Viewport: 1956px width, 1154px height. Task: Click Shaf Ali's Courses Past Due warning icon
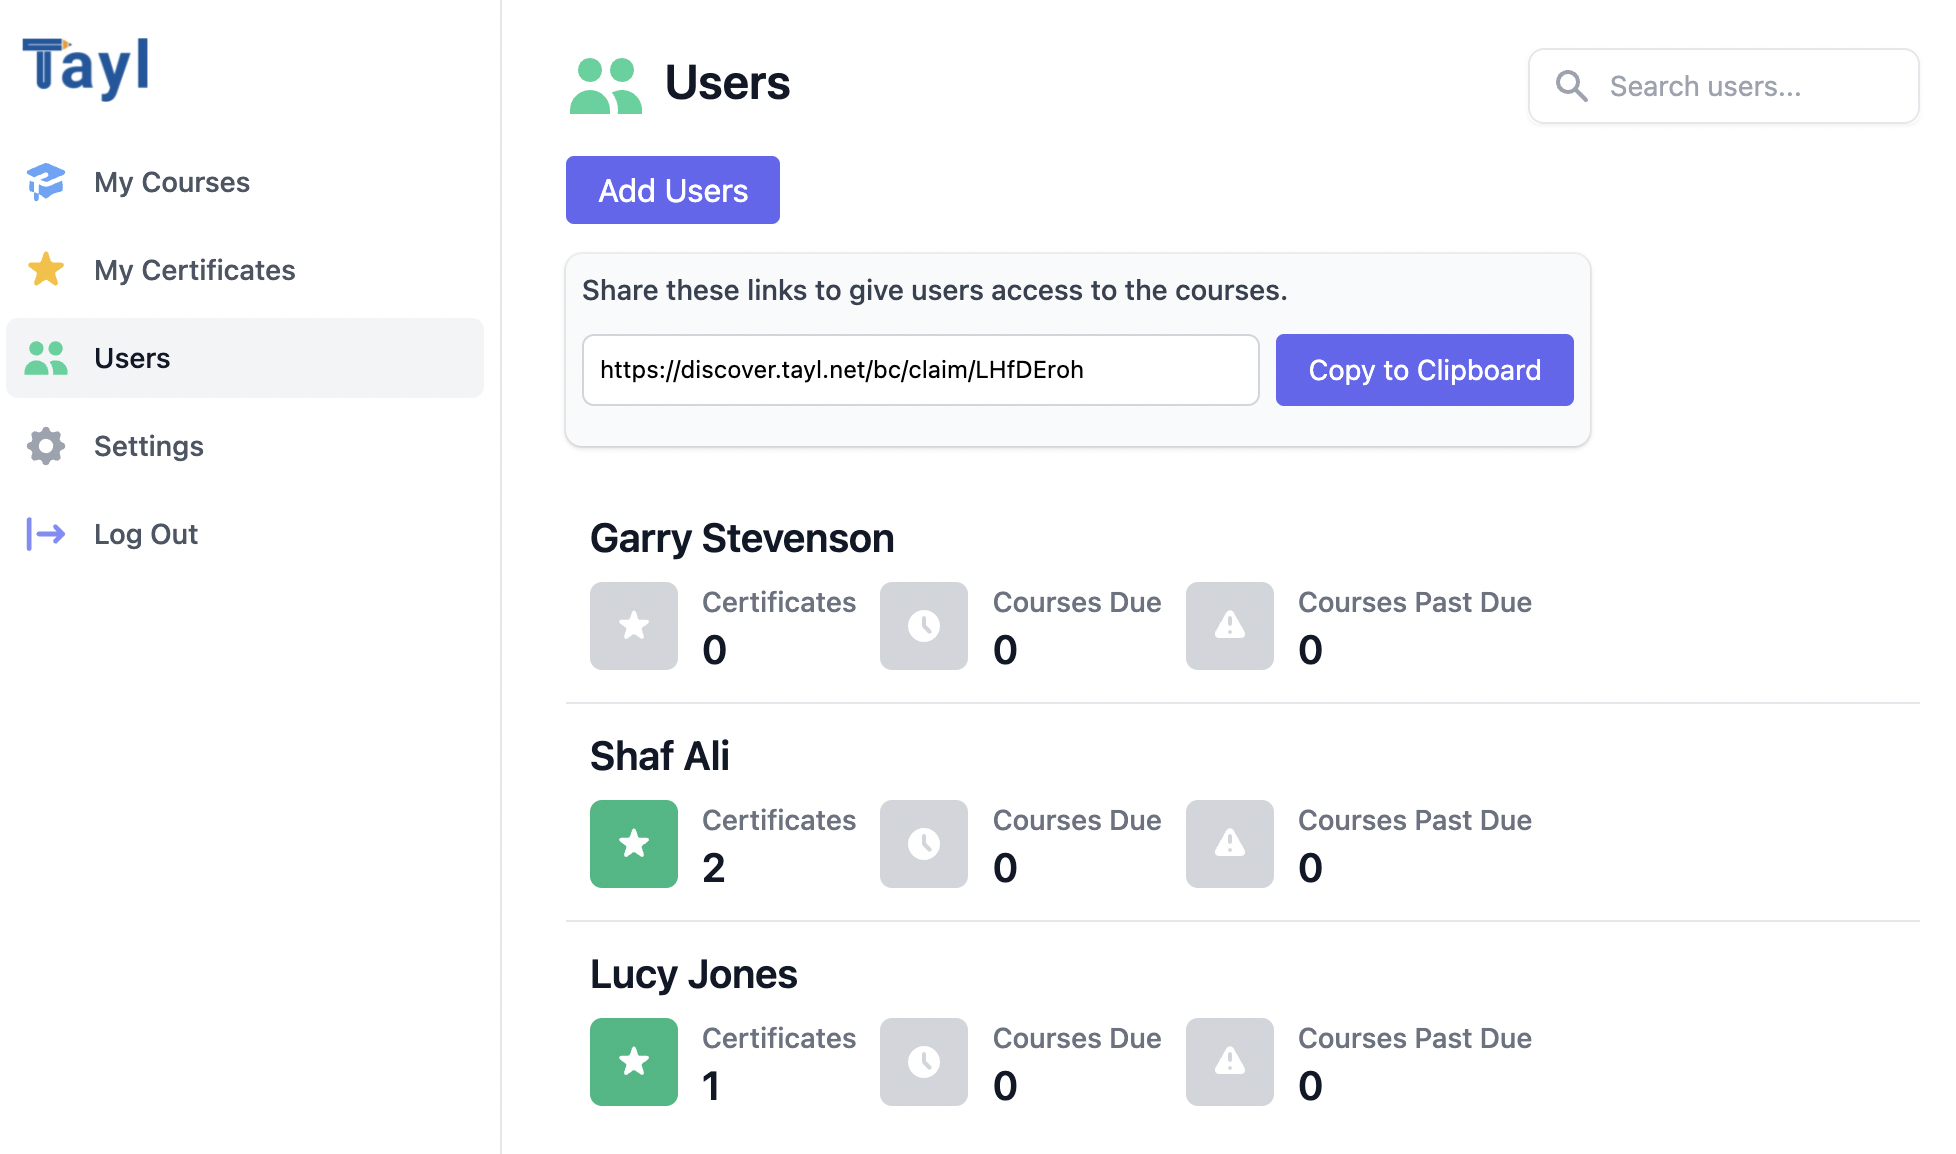(x=1230, y=844)
